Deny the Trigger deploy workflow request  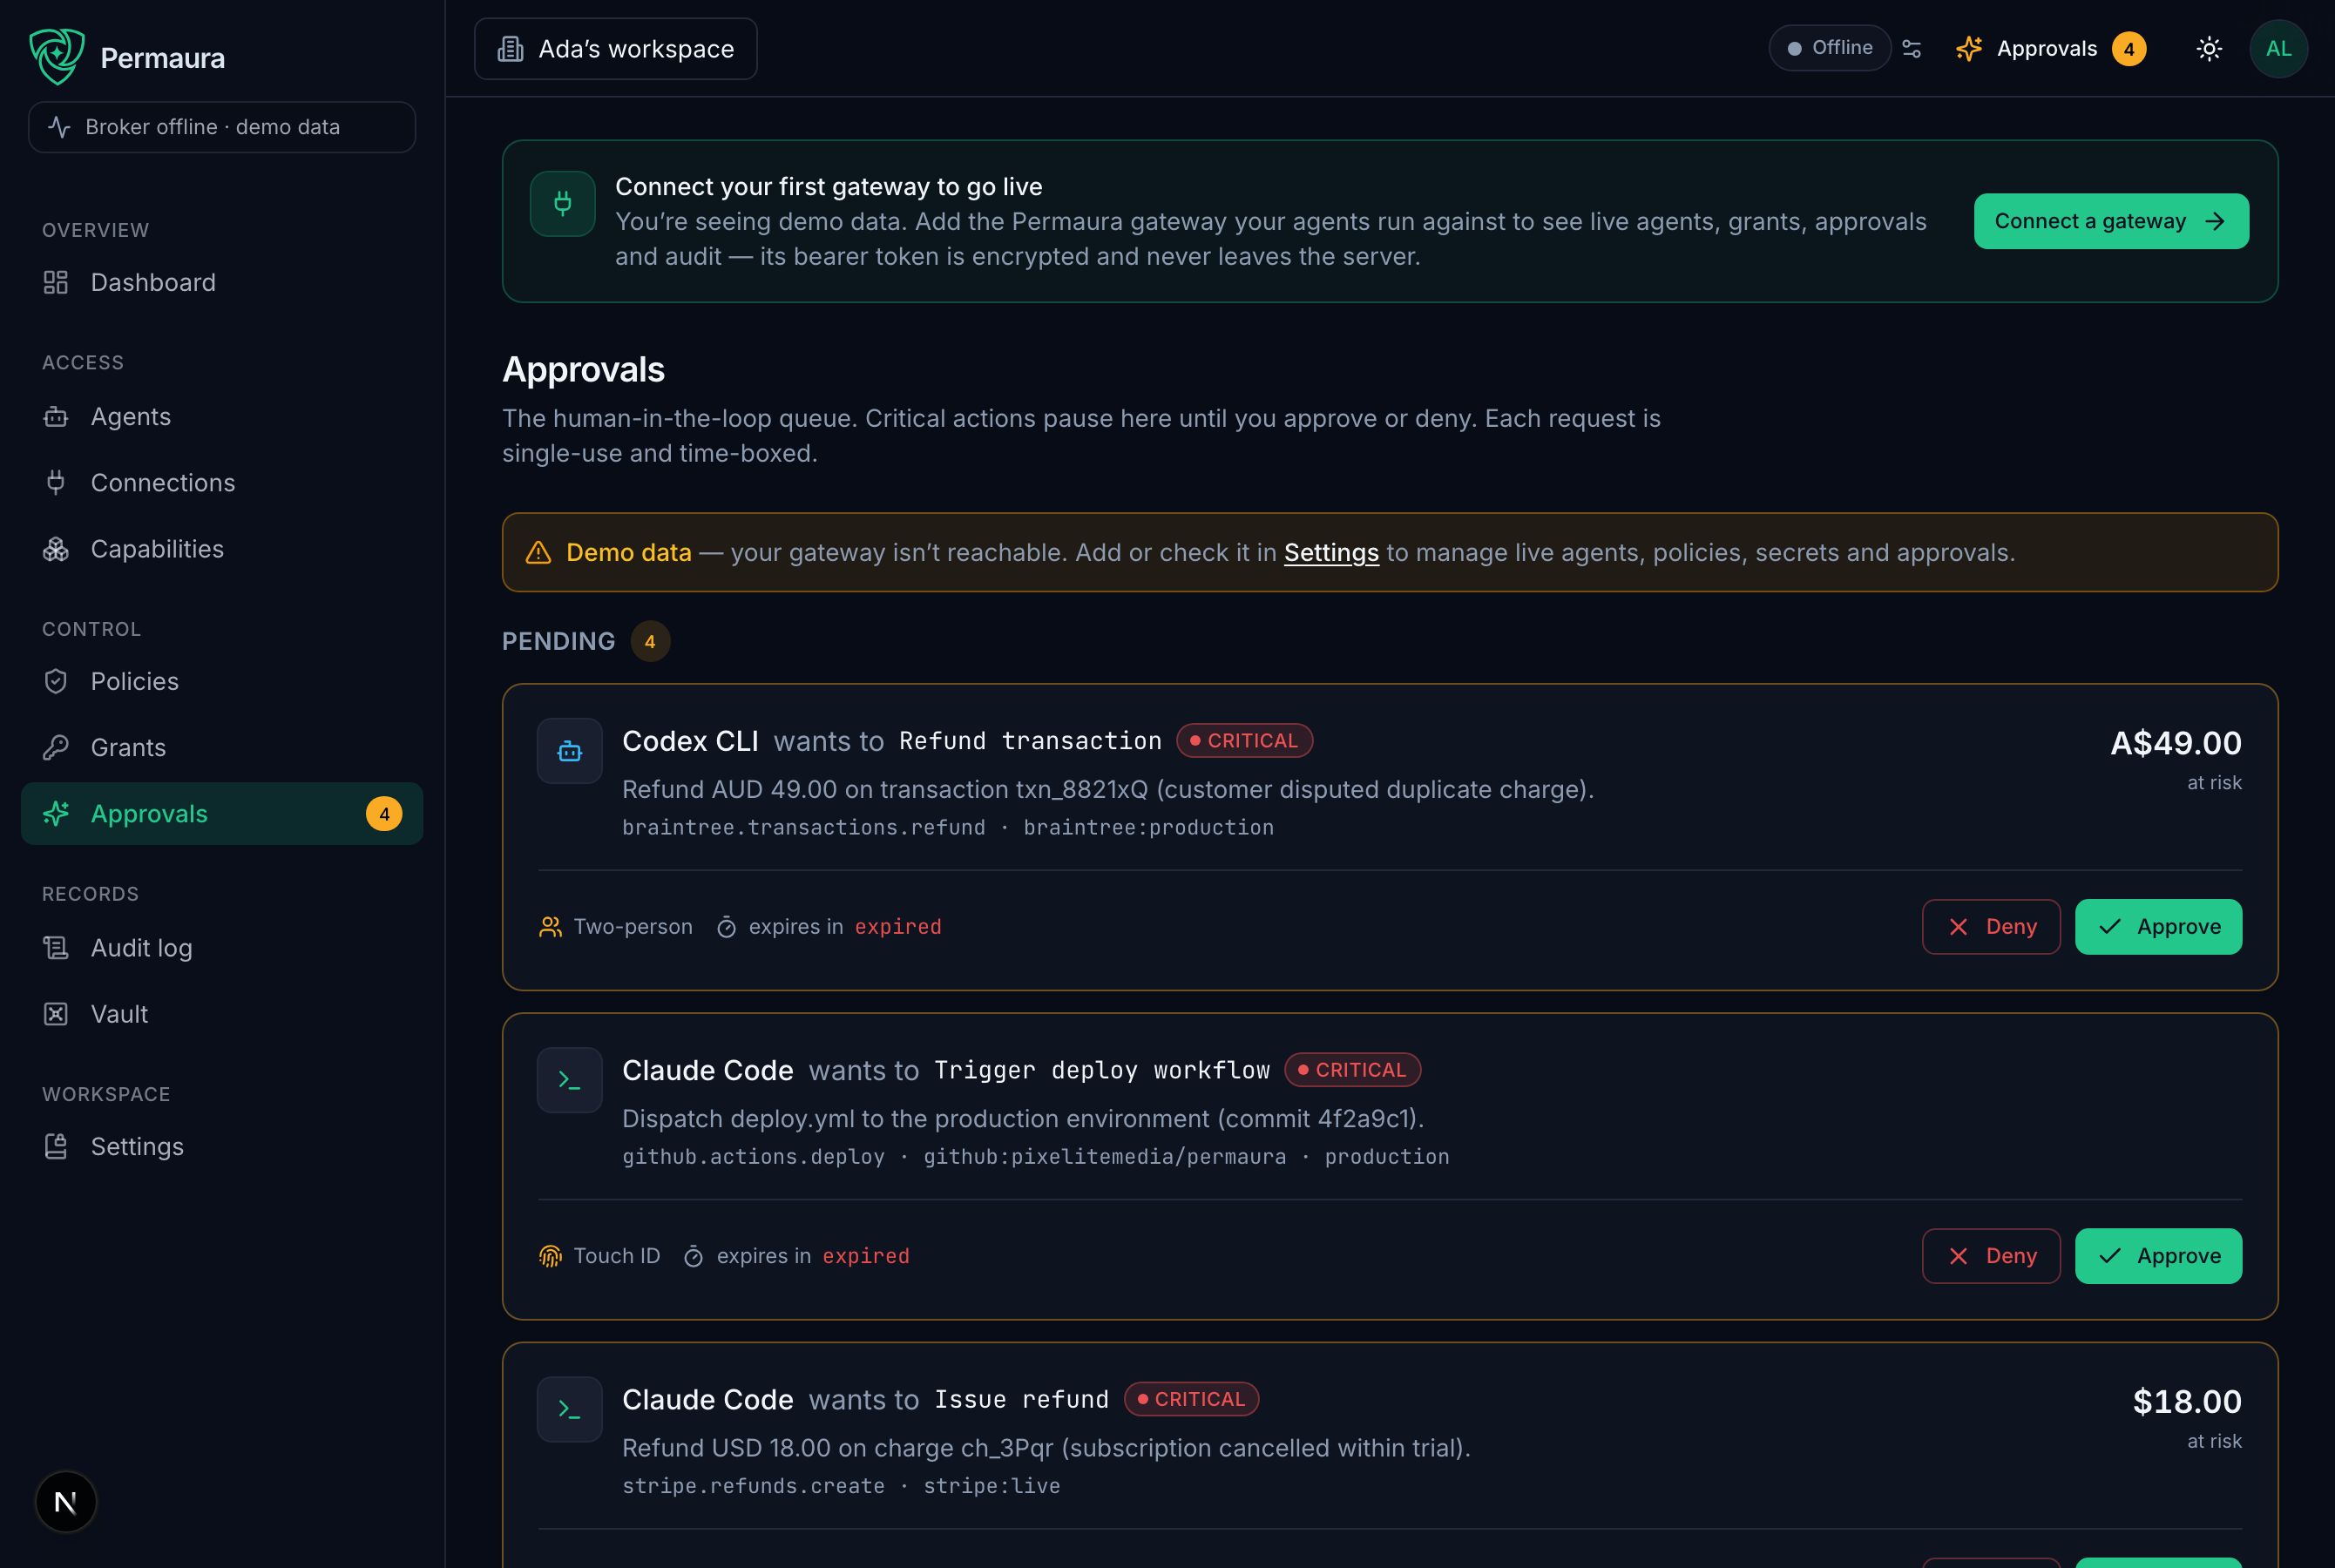(x=1991, y=1256)
